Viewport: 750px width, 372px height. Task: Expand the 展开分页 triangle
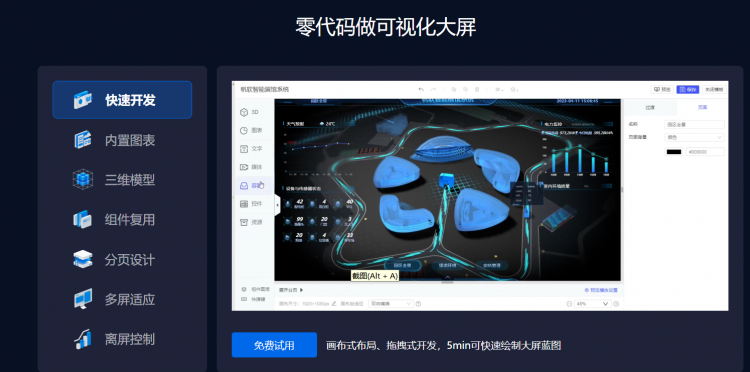click(302, 290)
